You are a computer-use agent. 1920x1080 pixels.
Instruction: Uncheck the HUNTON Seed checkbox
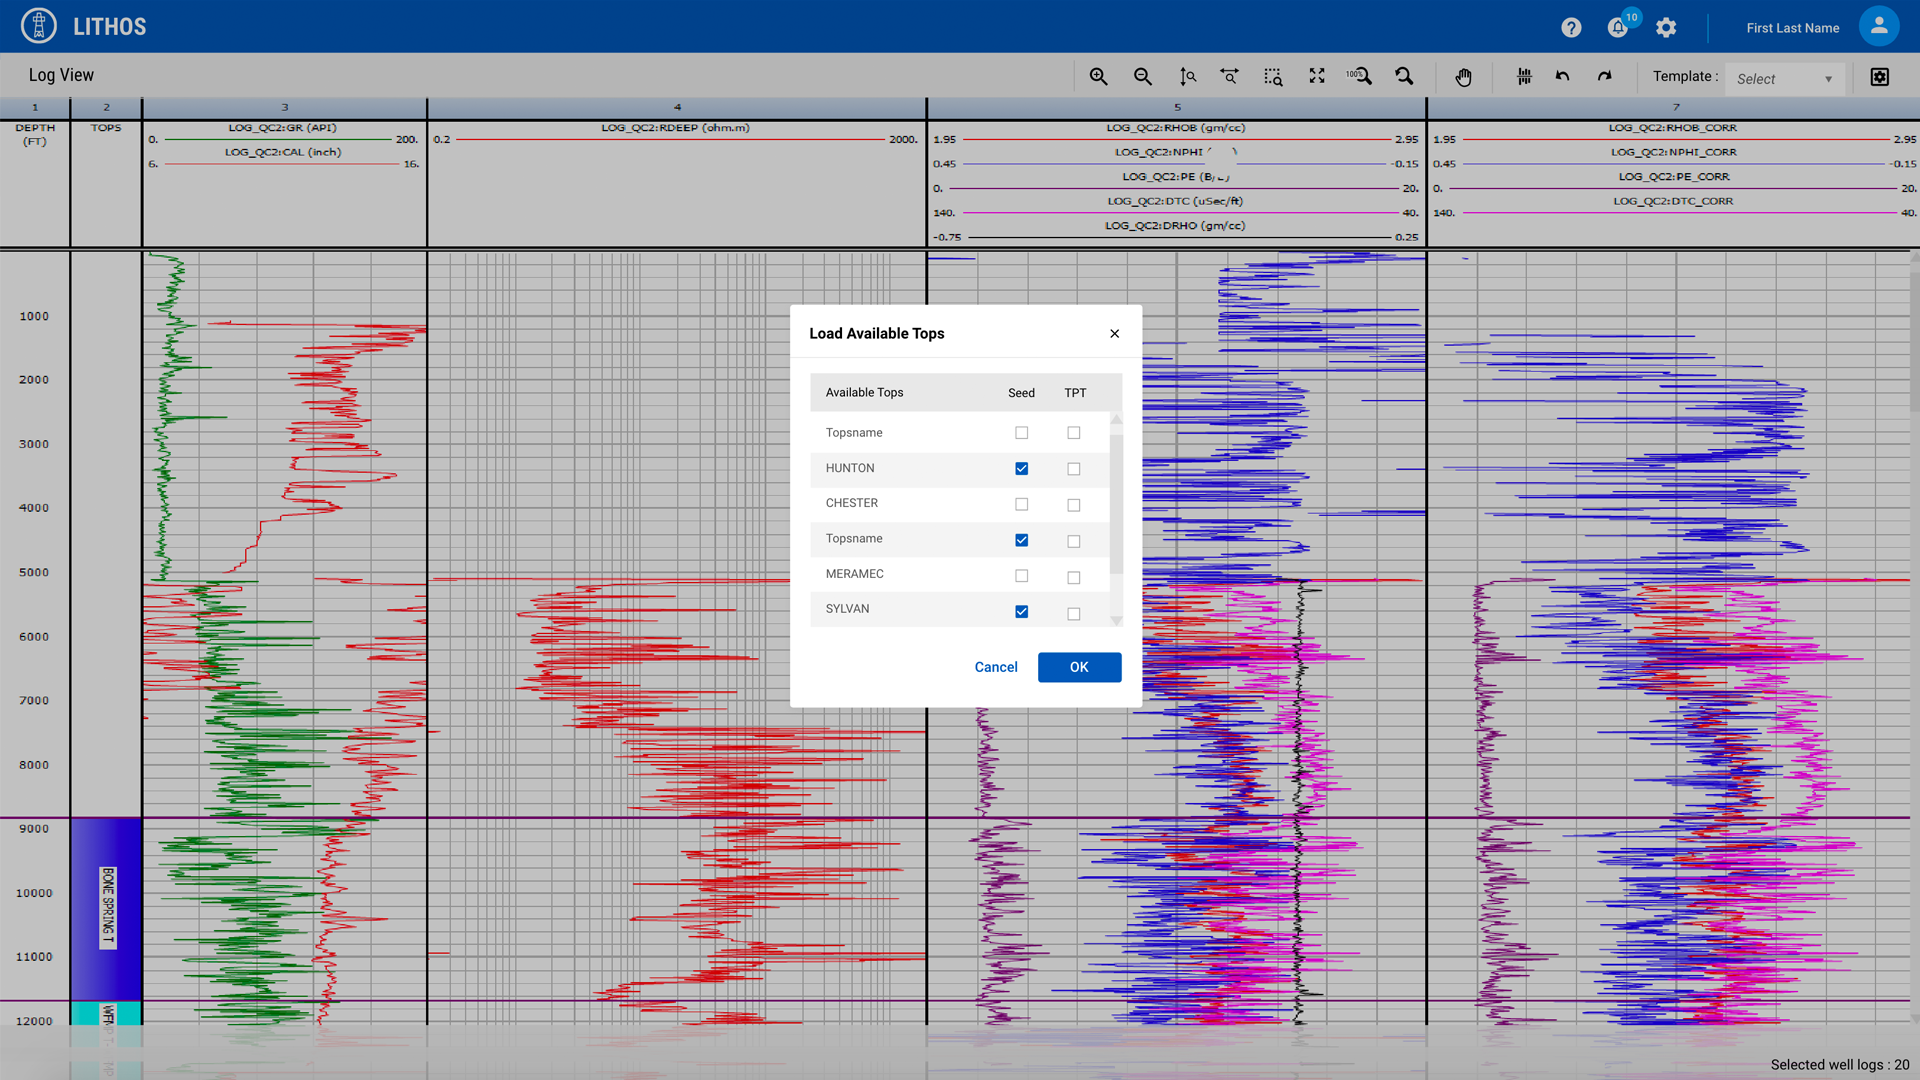pyautogui.click(x=1021, y=469)
